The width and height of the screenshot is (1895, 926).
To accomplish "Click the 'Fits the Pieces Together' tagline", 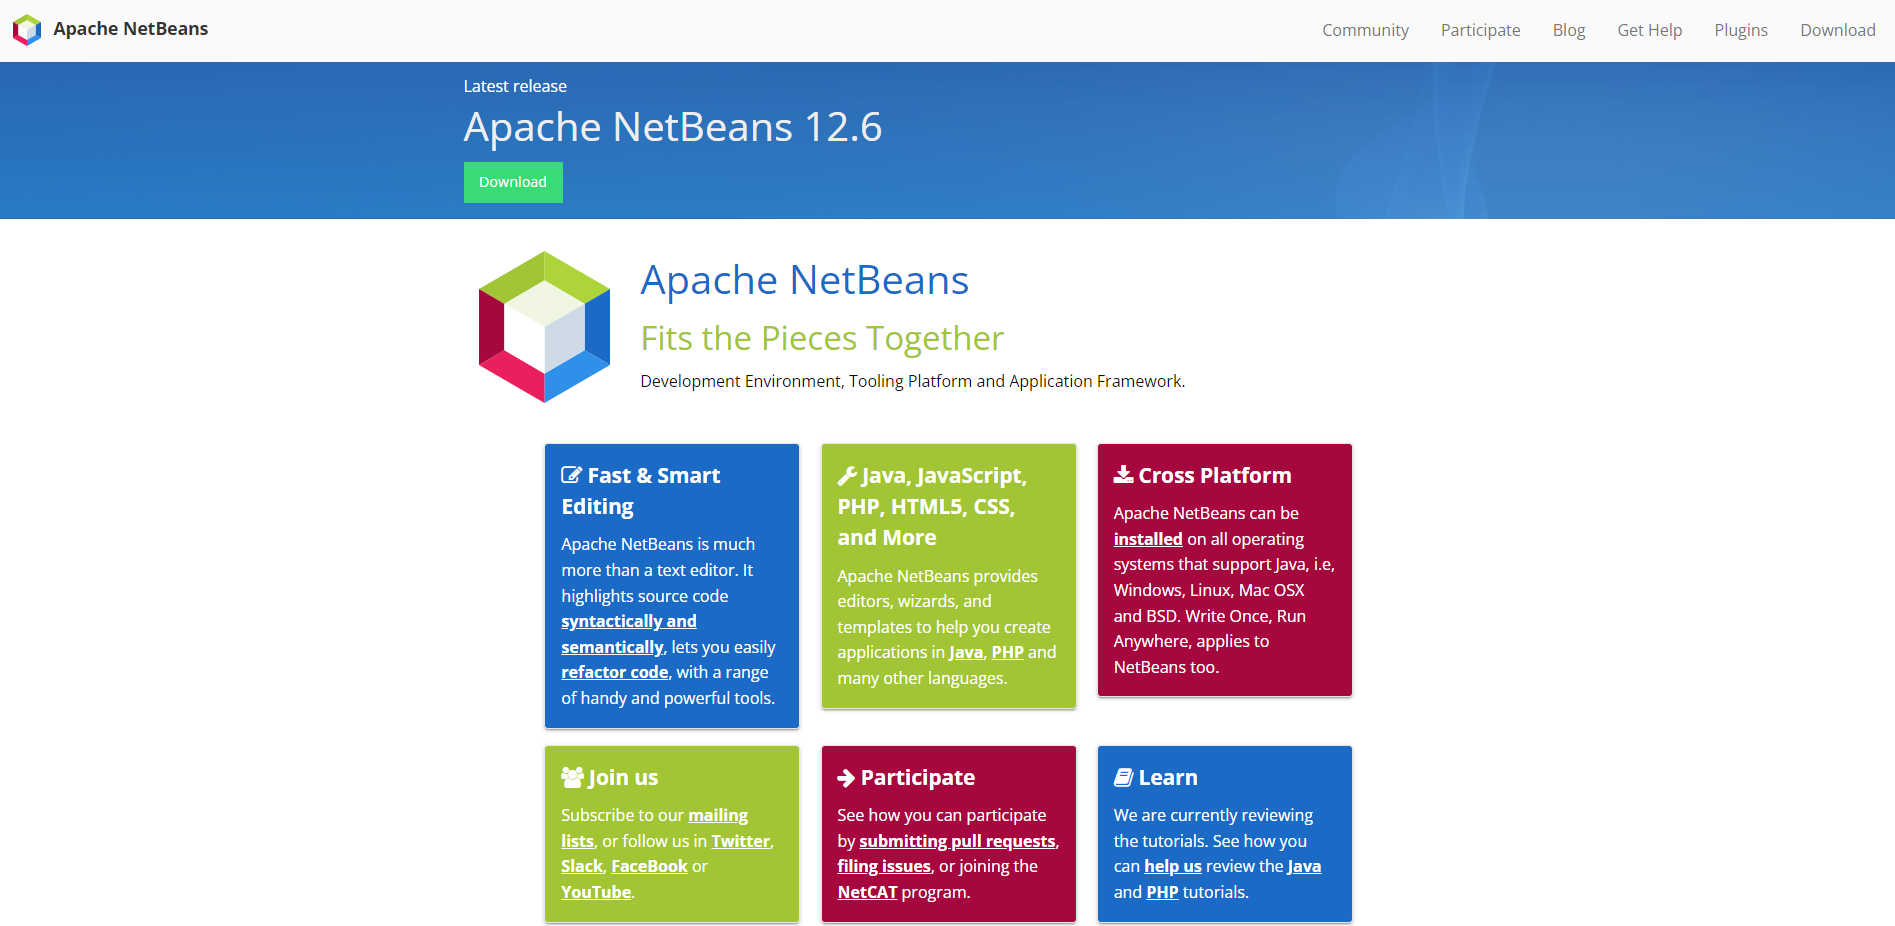I will point(822,338).
